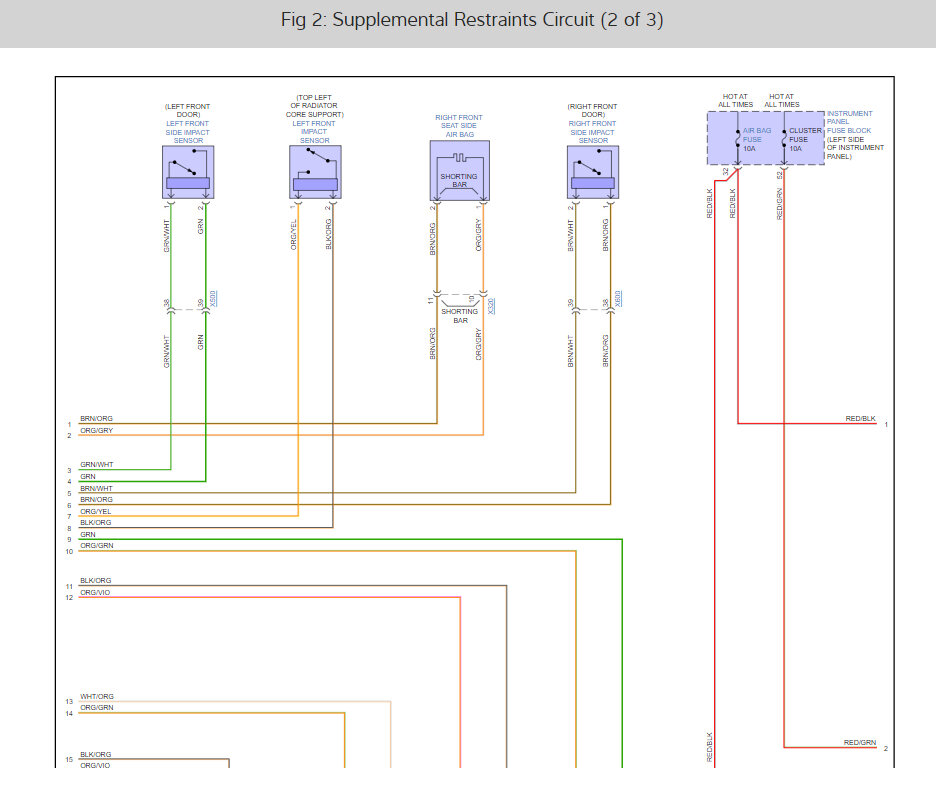The width and height of the screenshot is (936, 797).
Task: Click '(TOP LEFT OF RADIATOR CORE SUPPORT)' note
Action: 315,106
